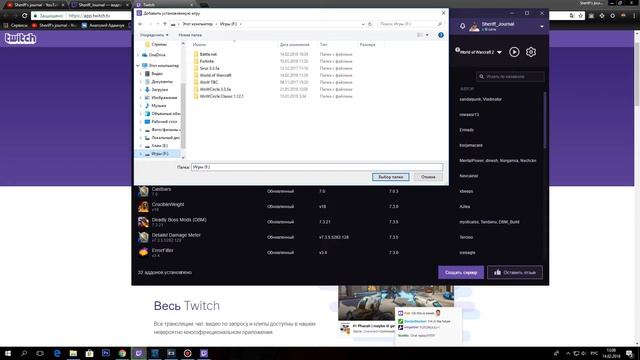Open the address bar history dropdown
Screen dimensions: 640x360
tap(363, 24)
